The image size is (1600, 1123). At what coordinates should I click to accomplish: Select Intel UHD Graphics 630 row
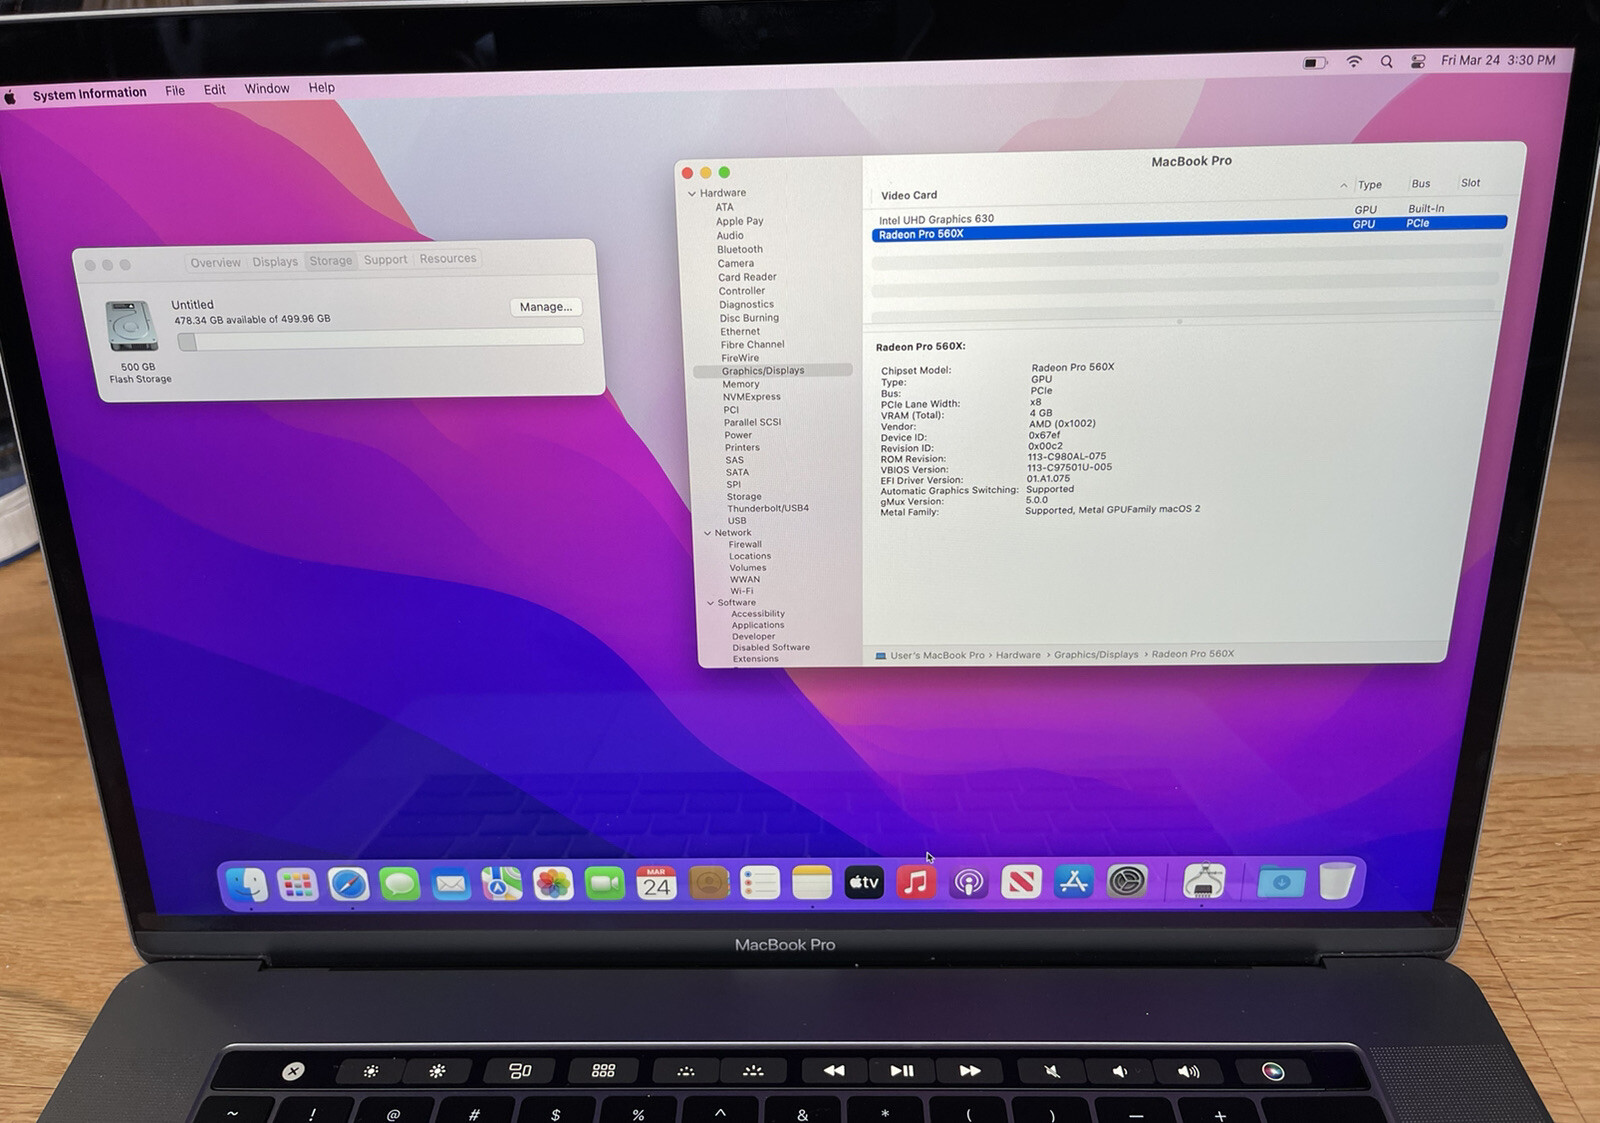[x=1188, y=214]
